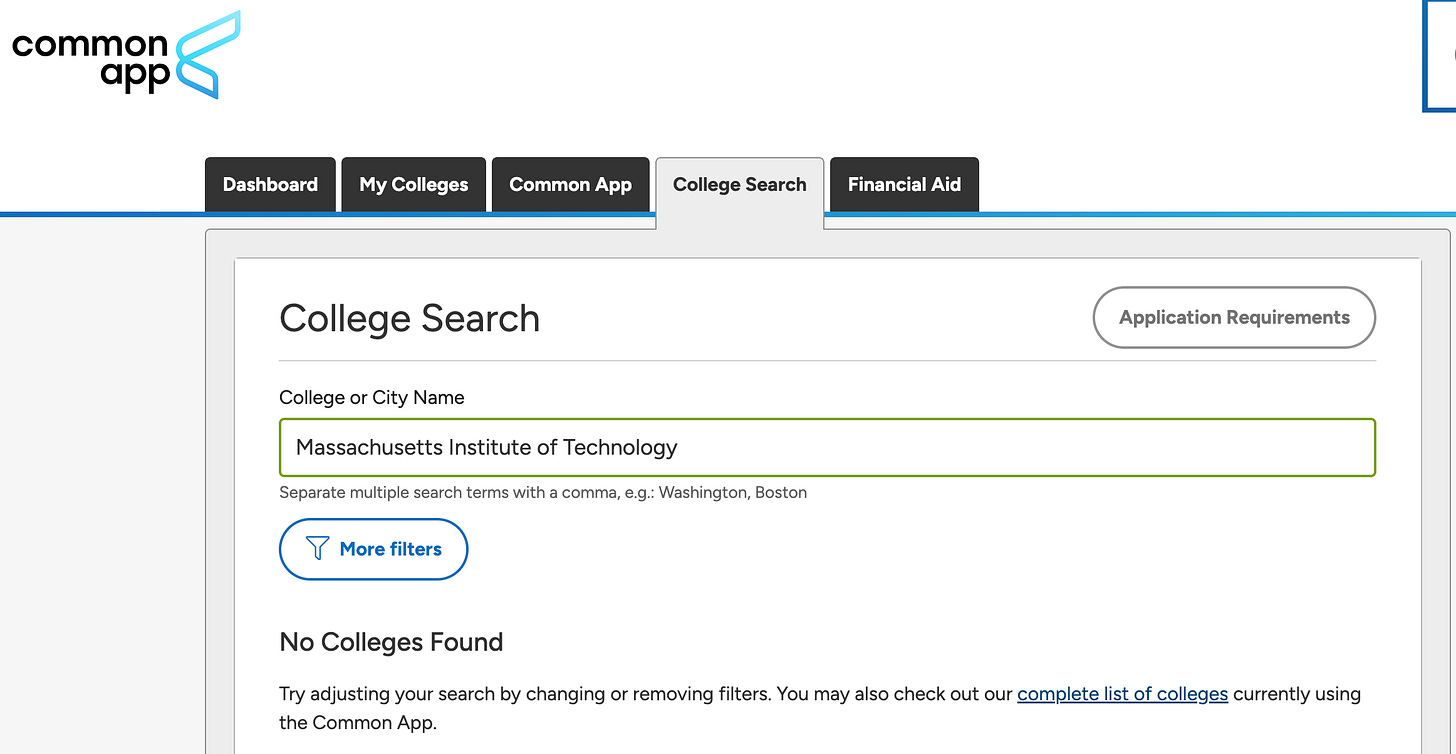
Task: Place cursor on the word "Massachusetts" in search box
Action: click(x=369, y=447)
